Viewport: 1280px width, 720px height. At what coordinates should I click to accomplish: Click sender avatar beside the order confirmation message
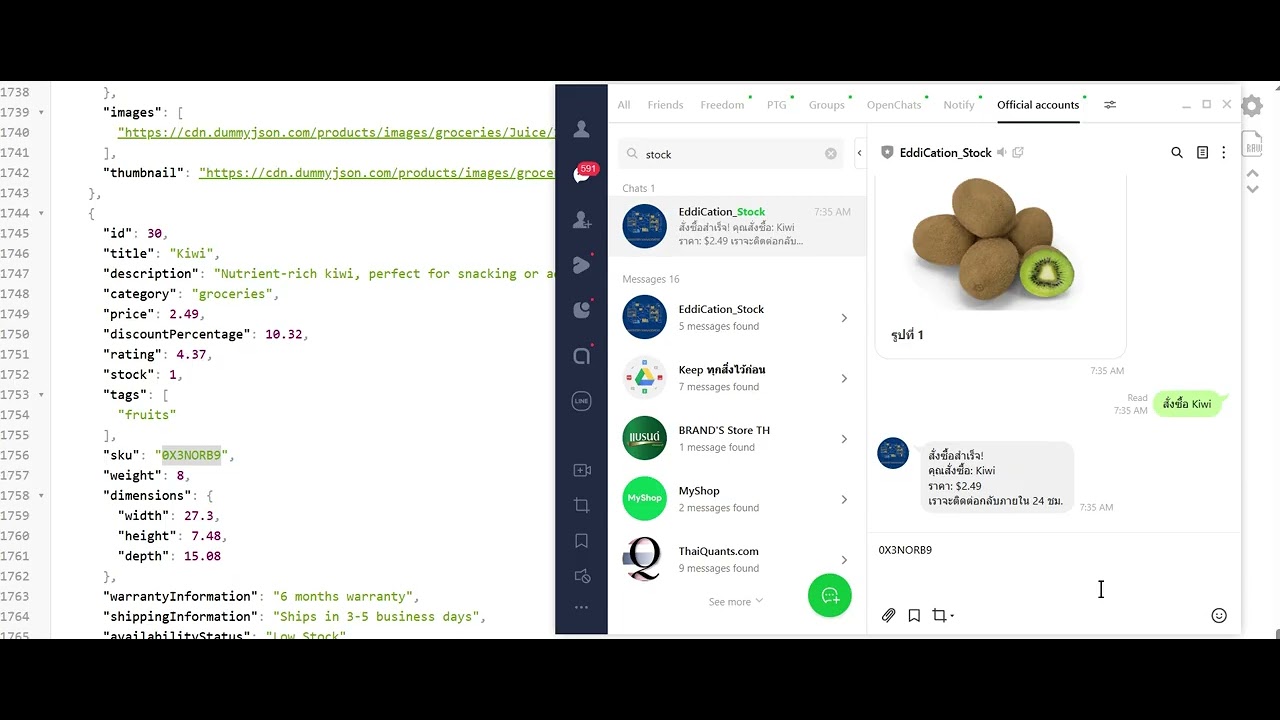(x=893, y=453)
